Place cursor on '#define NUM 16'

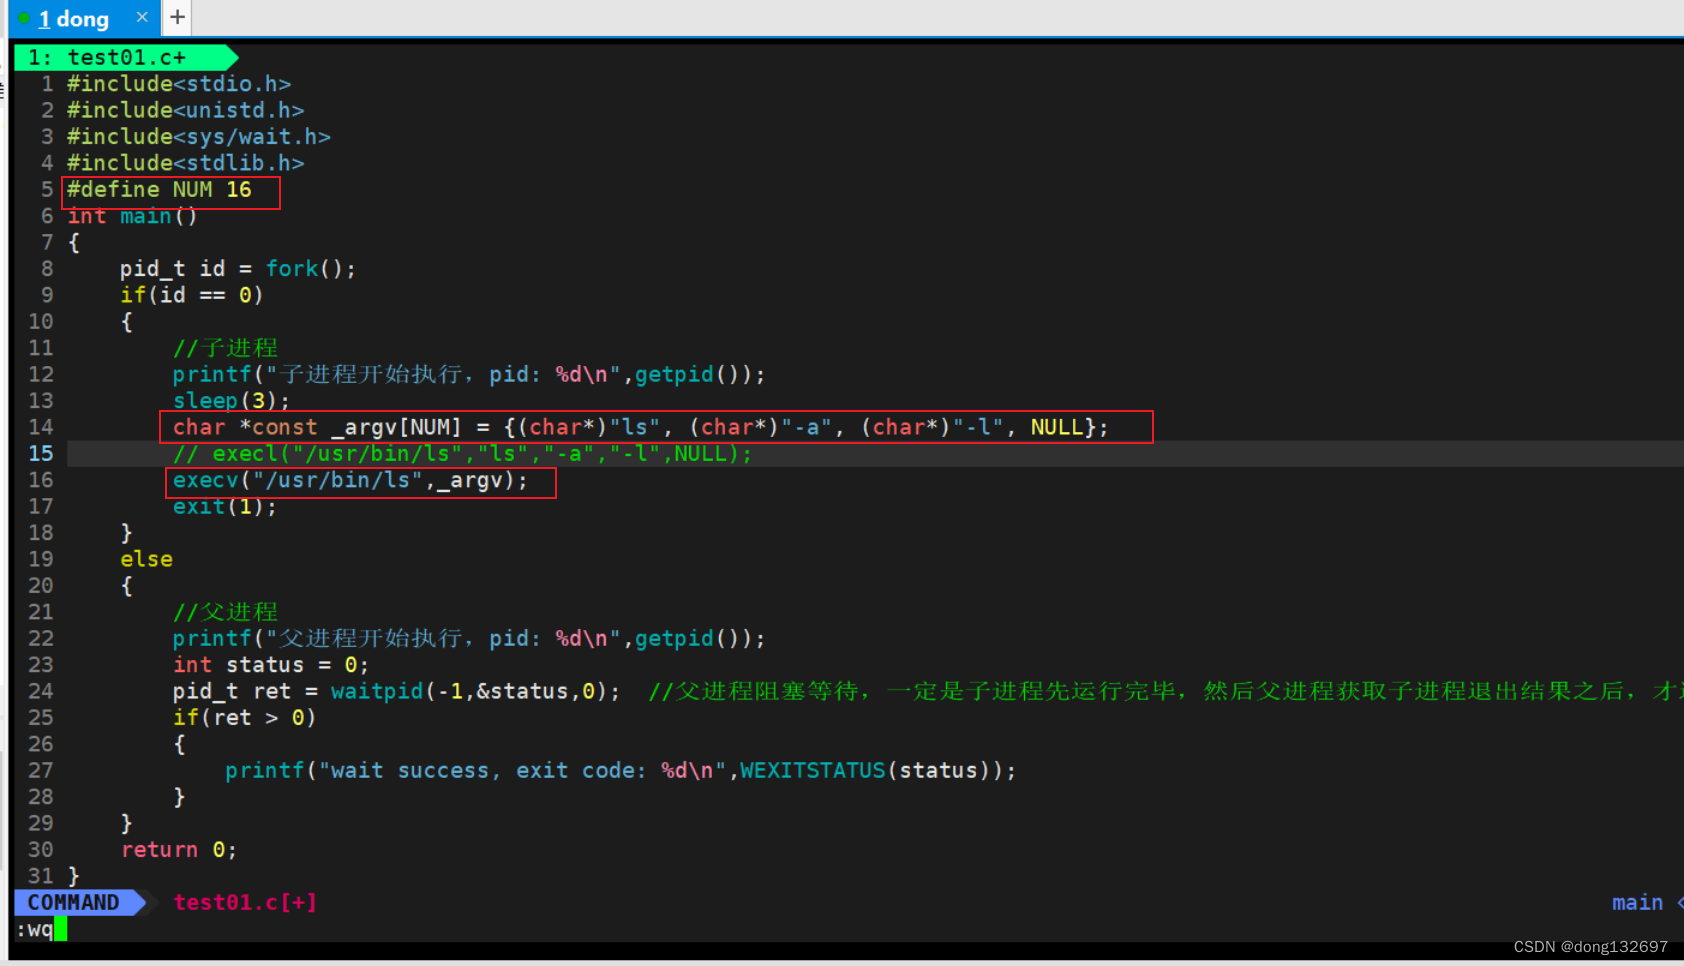pyautogui.click(x=159, y=190)
